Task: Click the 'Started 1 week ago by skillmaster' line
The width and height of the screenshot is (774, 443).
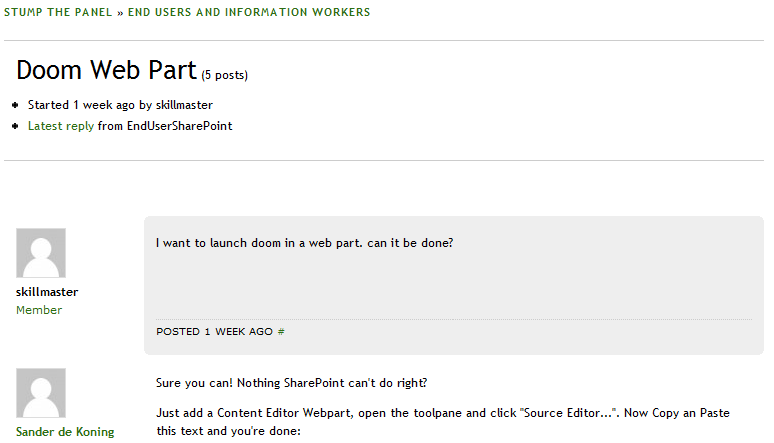Action: (x=120, y=104)
